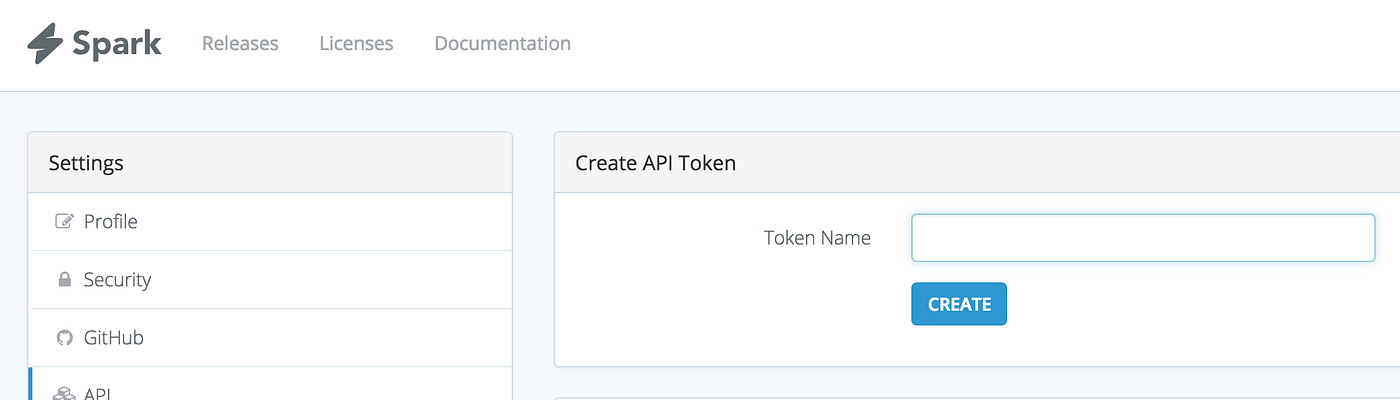Click the Spark wordmark text

tap(116, 44)
